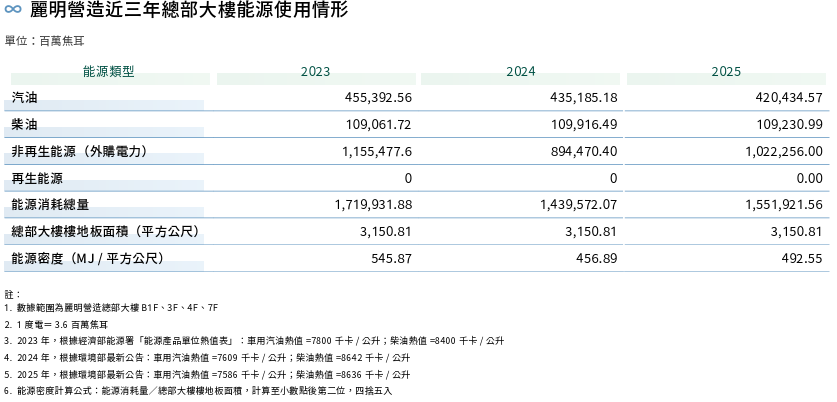Click the 2024 再生能源 value 0
Viewport: 837px width, 402px height.
click(x=614, y=178)
